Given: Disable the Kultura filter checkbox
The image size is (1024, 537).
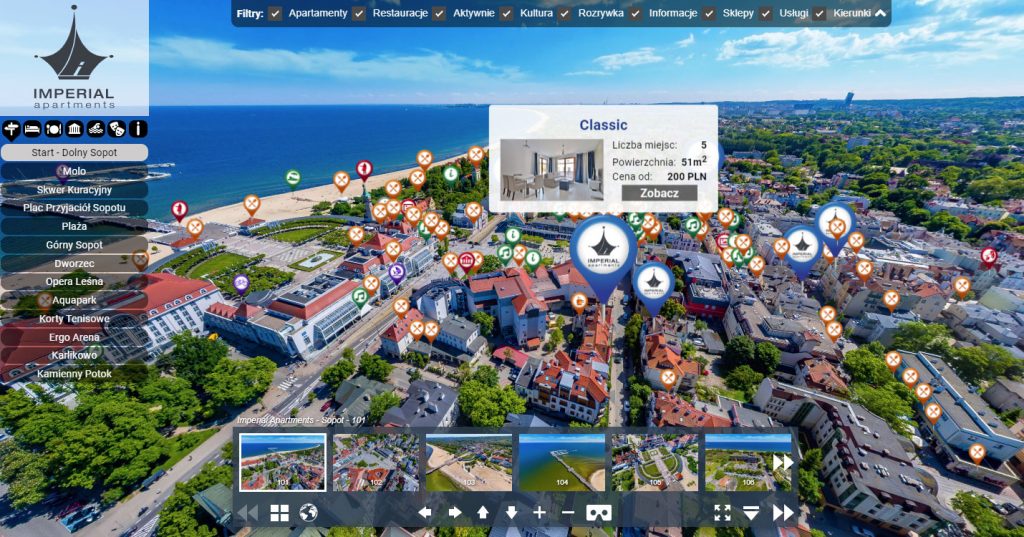Looking at the screenshot, I should (x=507, y=14).
